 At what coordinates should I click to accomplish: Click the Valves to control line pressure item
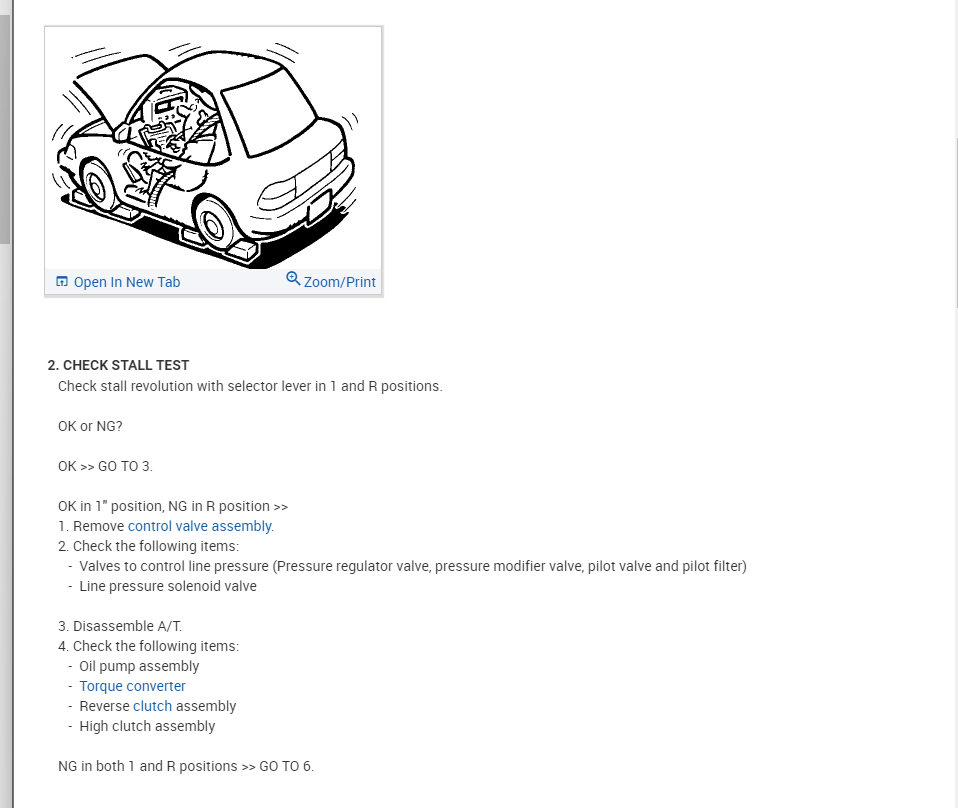pos(412,566)
